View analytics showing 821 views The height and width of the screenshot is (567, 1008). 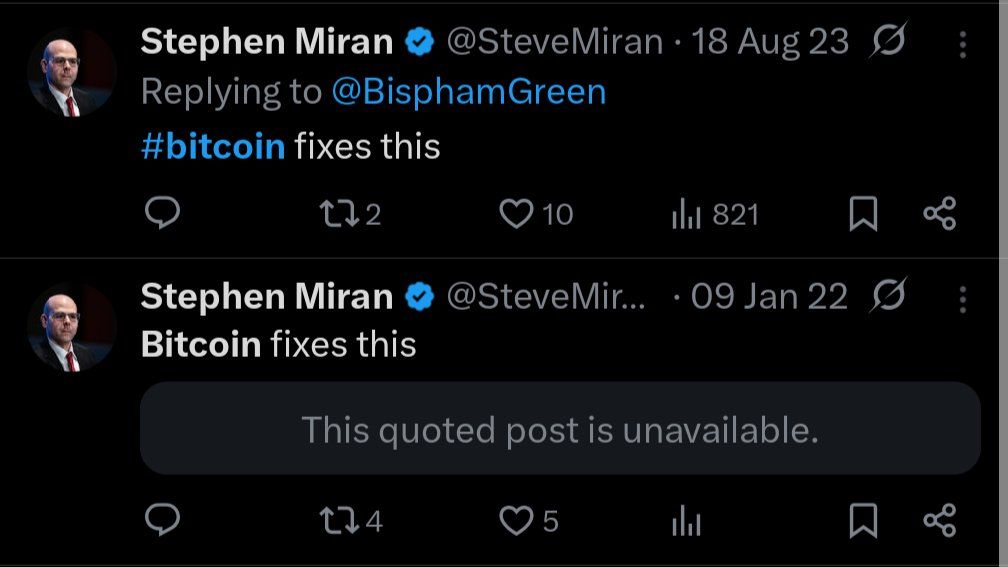pyautogui.click(x=686, y=214)
